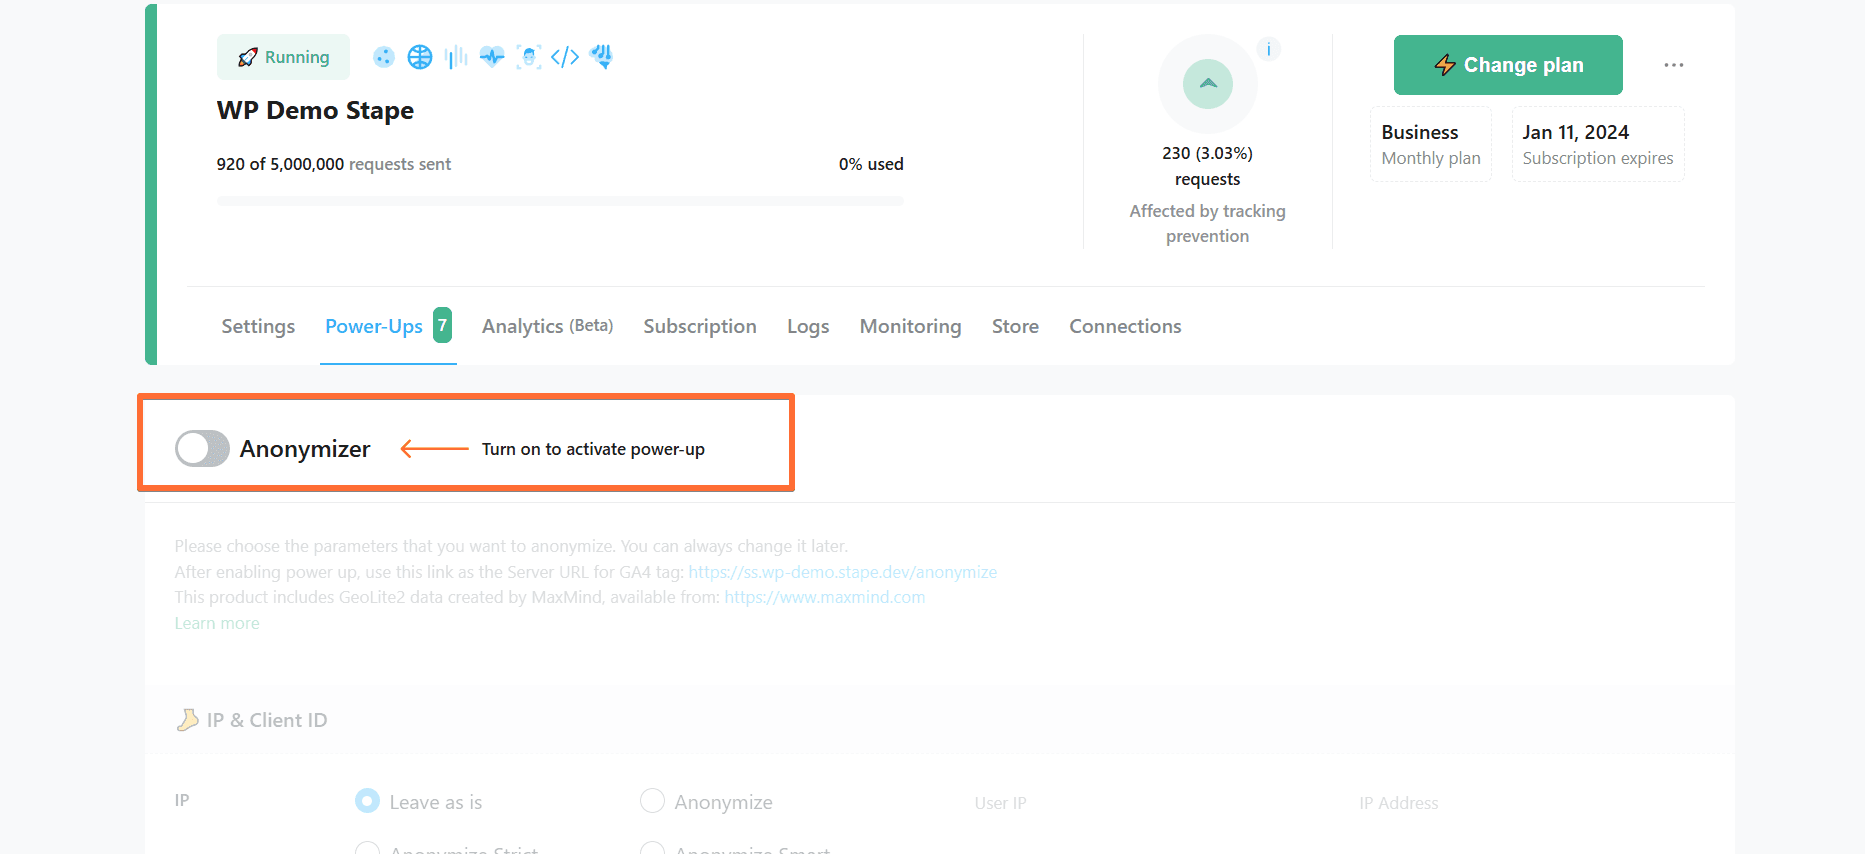Click the Jan 11, 2024 Subscription expires card
Screen dimensions: 1865x854
pos(1598,144)
